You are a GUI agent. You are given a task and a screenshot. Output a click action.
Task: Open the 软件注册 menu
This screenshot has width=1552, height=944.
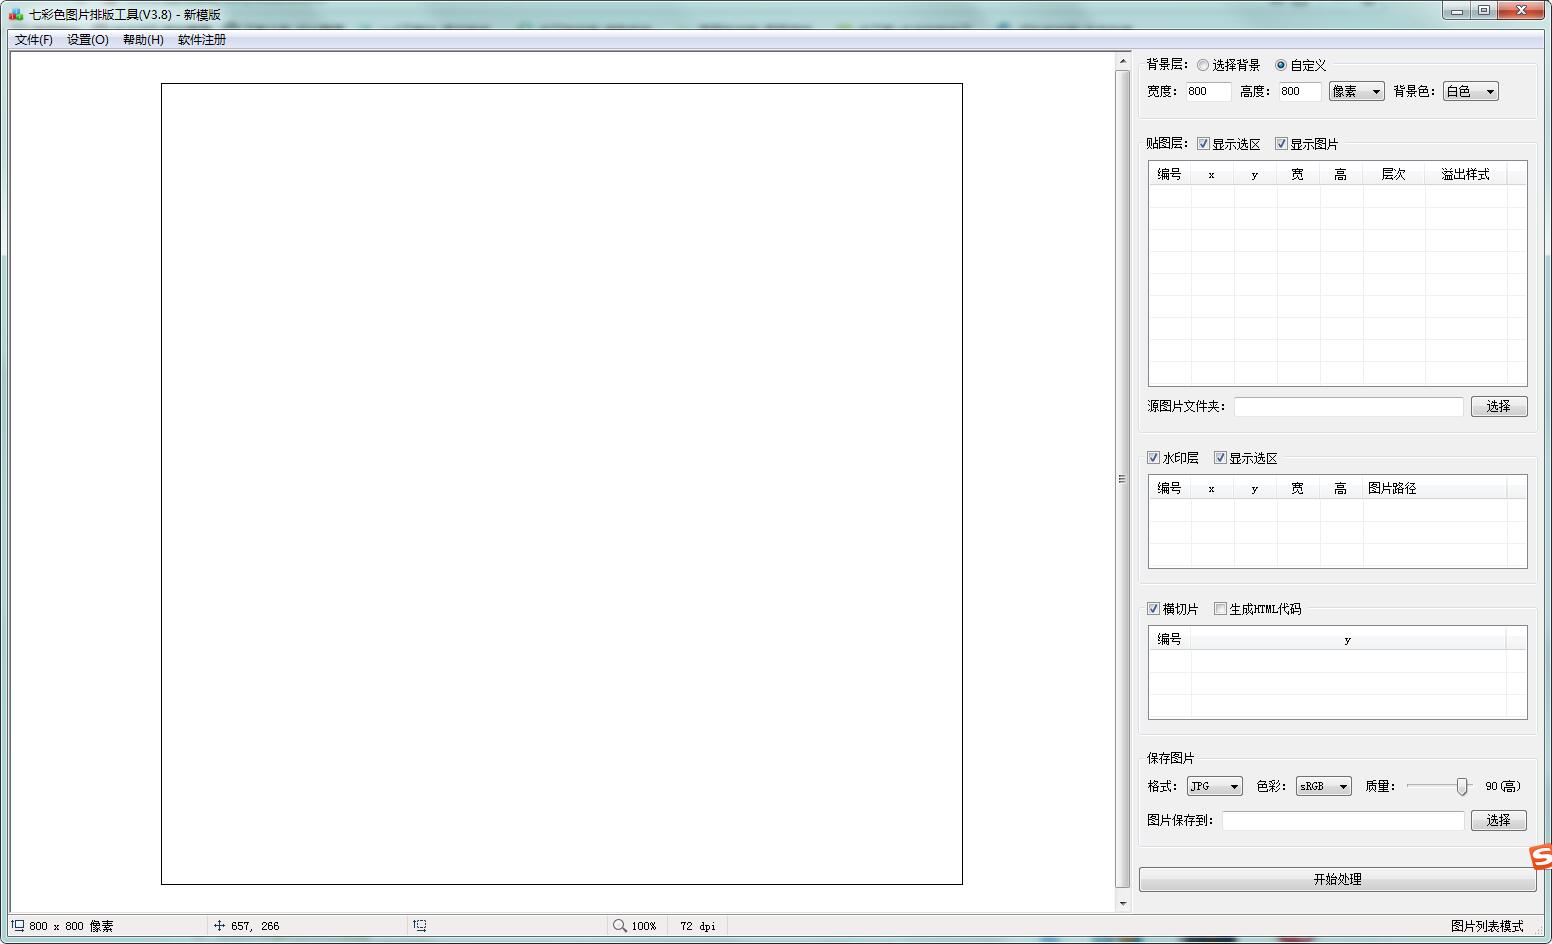[x=202, y=39]
